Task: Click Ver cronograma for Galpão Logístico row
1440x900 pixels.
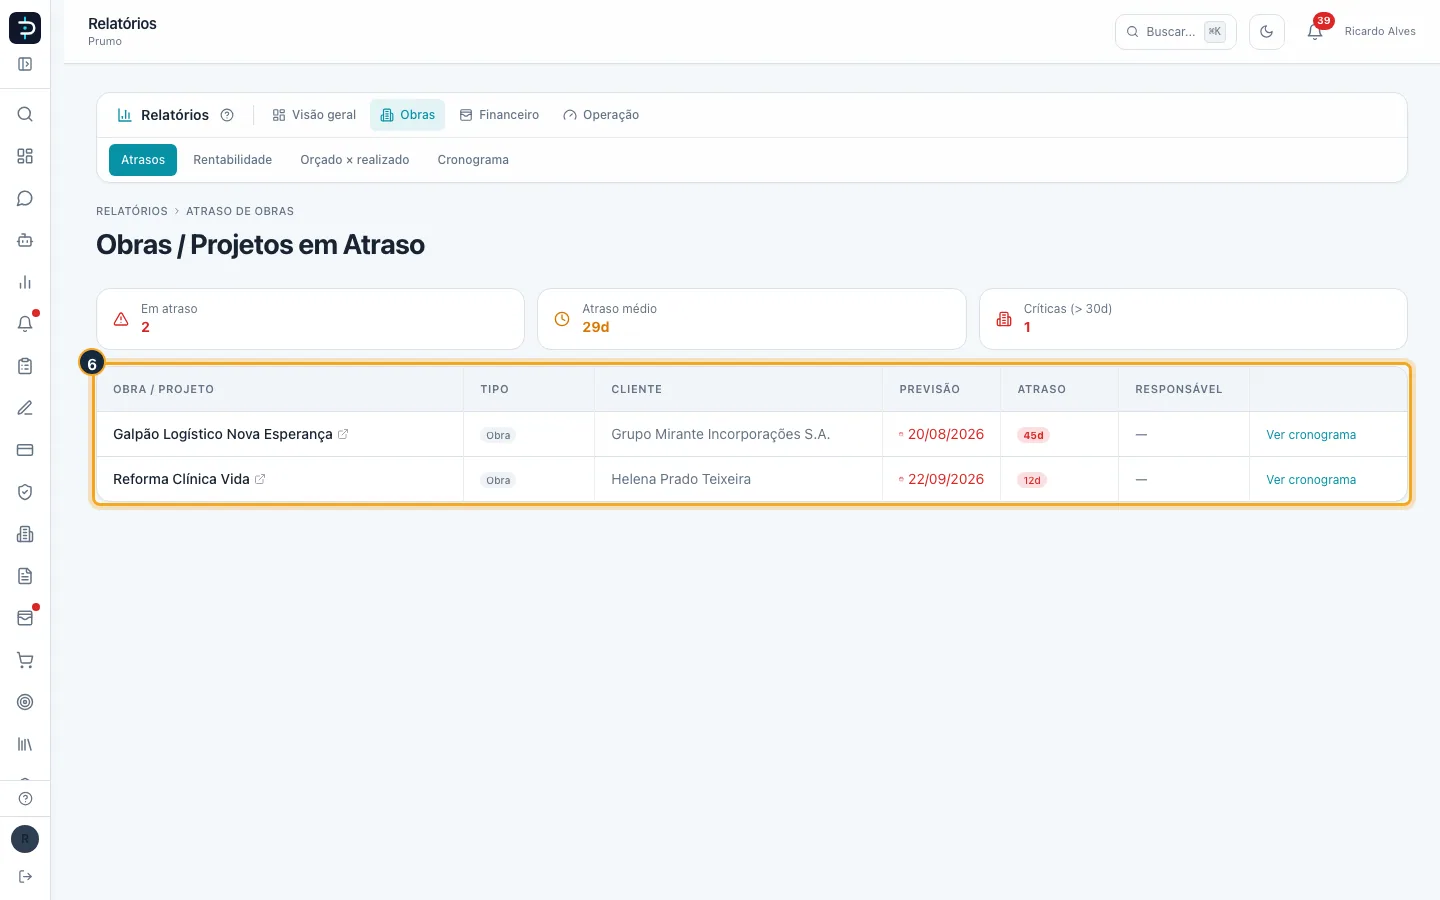Action: click(1311, 435)
